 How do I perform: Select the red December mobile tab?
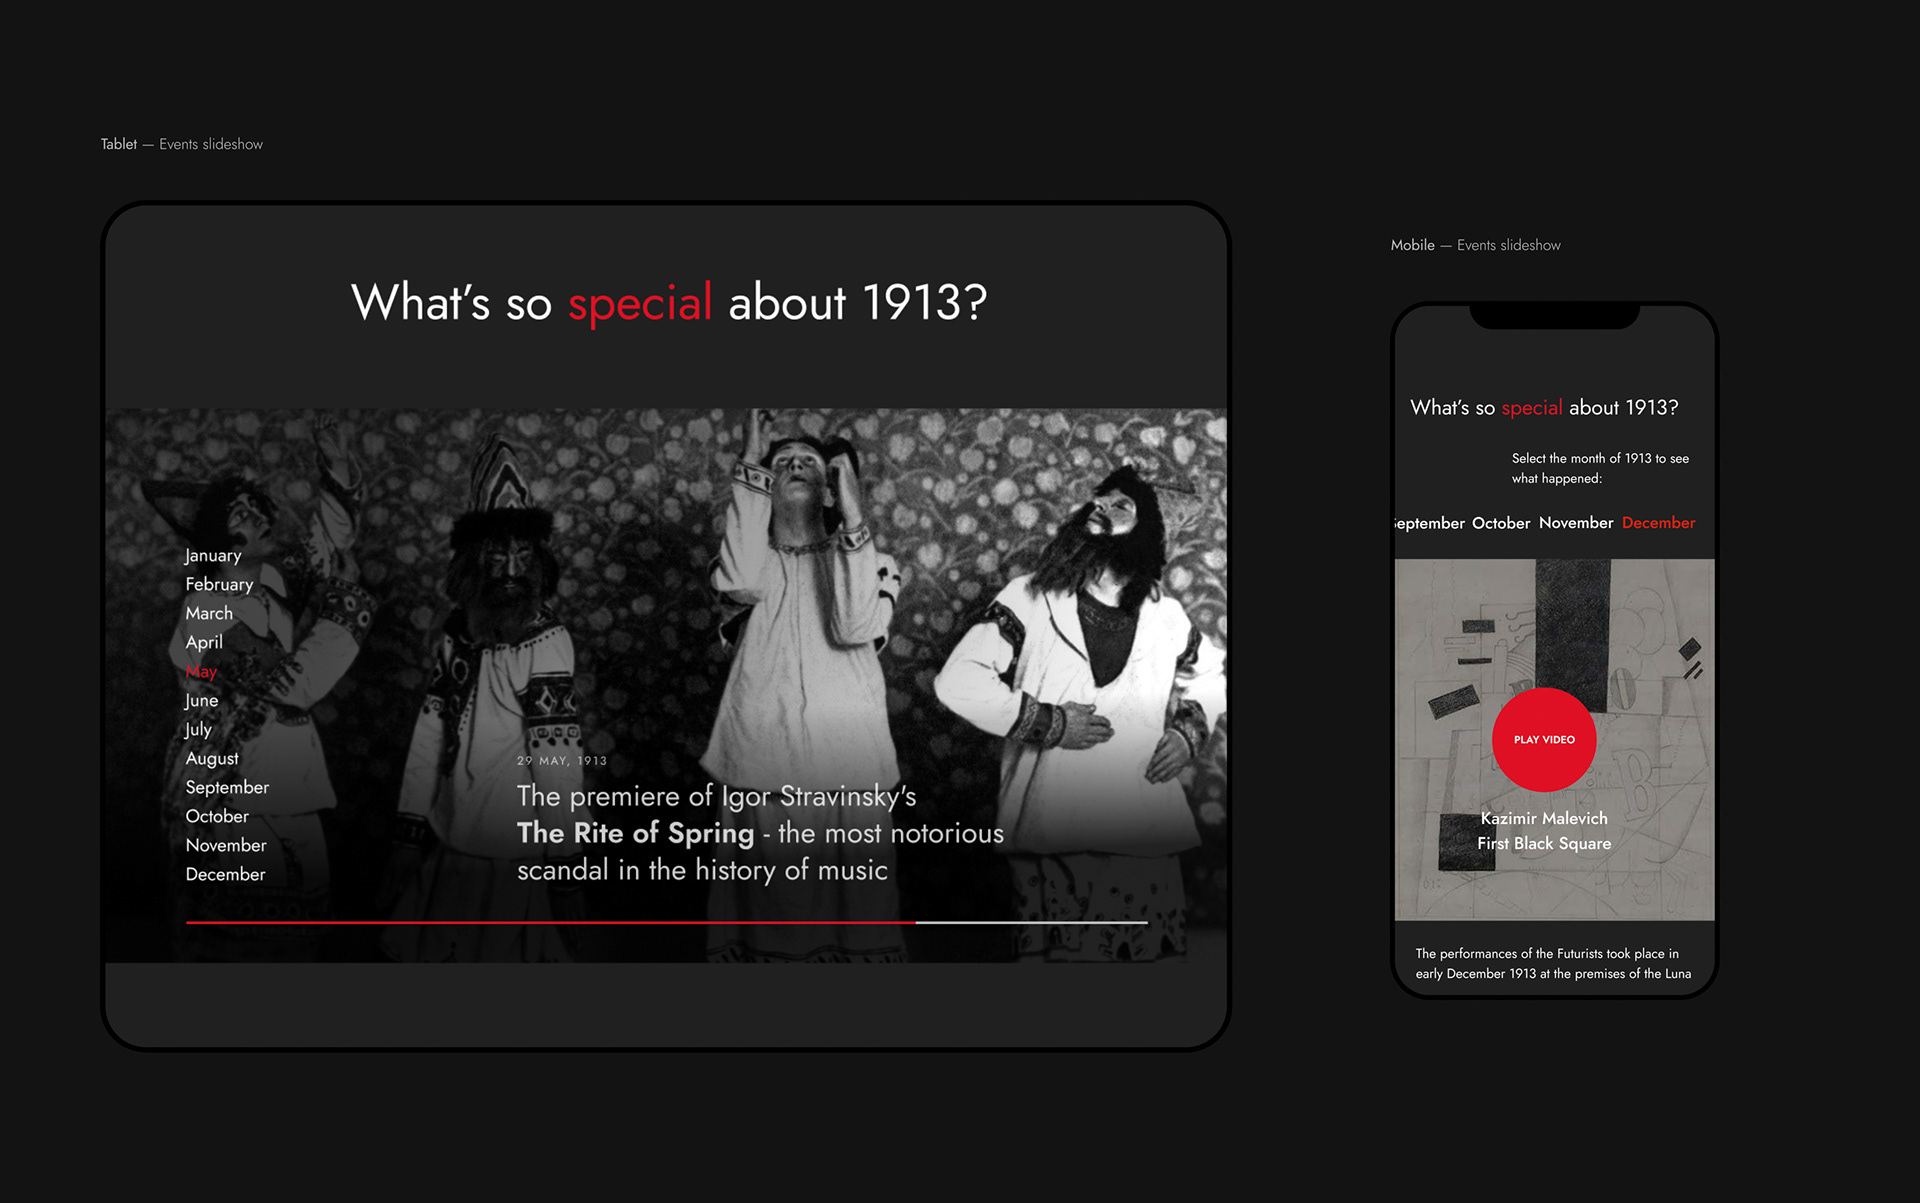1658,523
